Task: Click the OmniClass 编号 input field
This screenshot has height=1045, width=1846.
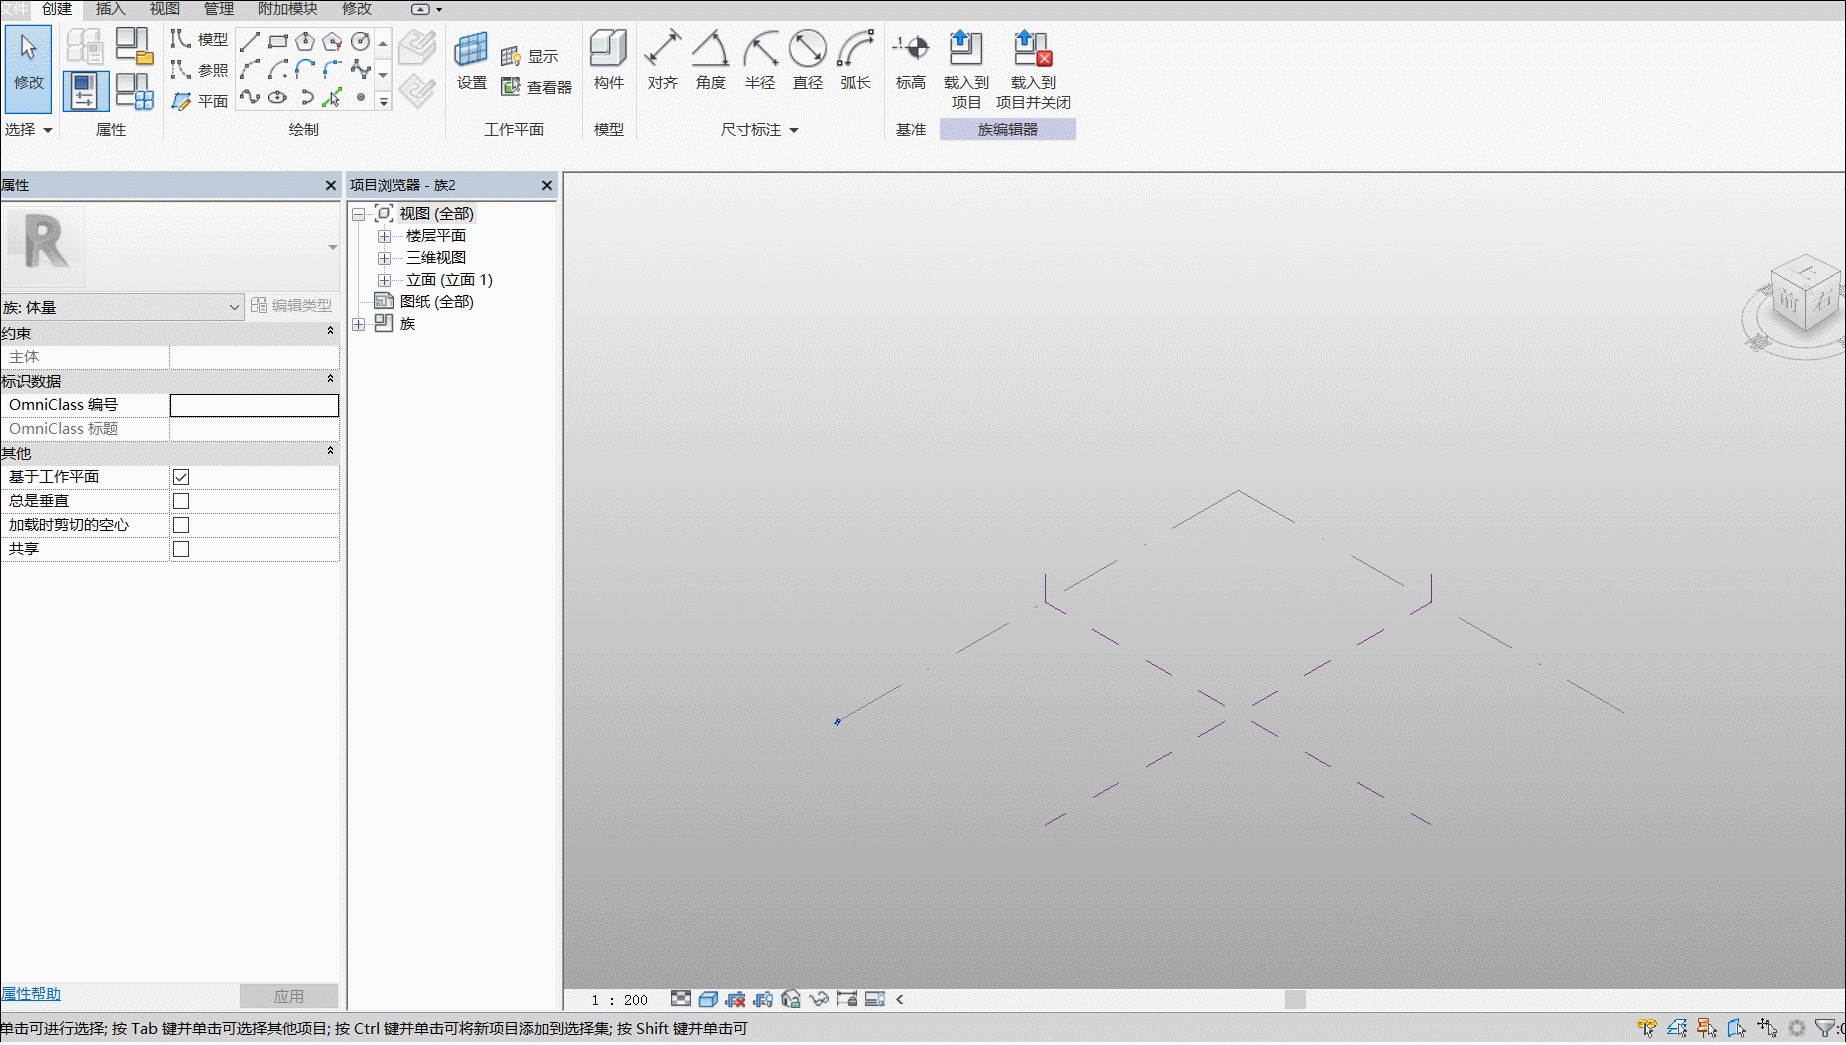Action: click(x=254, y=405)
